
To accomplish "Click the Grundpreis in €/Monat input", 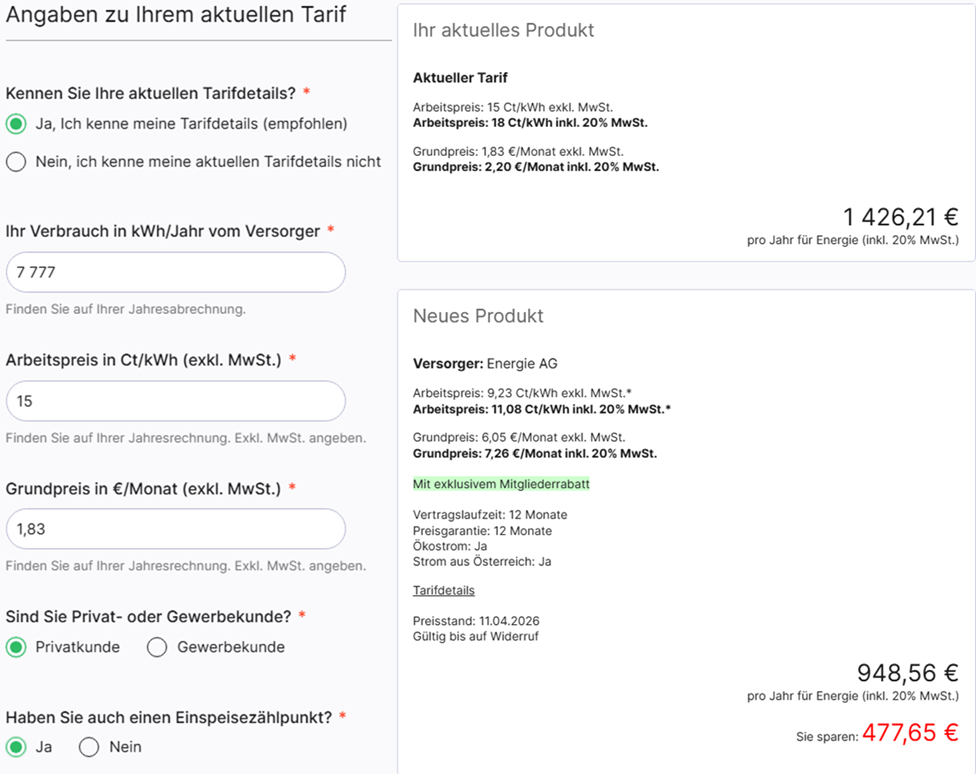I will tap(175, 529).
